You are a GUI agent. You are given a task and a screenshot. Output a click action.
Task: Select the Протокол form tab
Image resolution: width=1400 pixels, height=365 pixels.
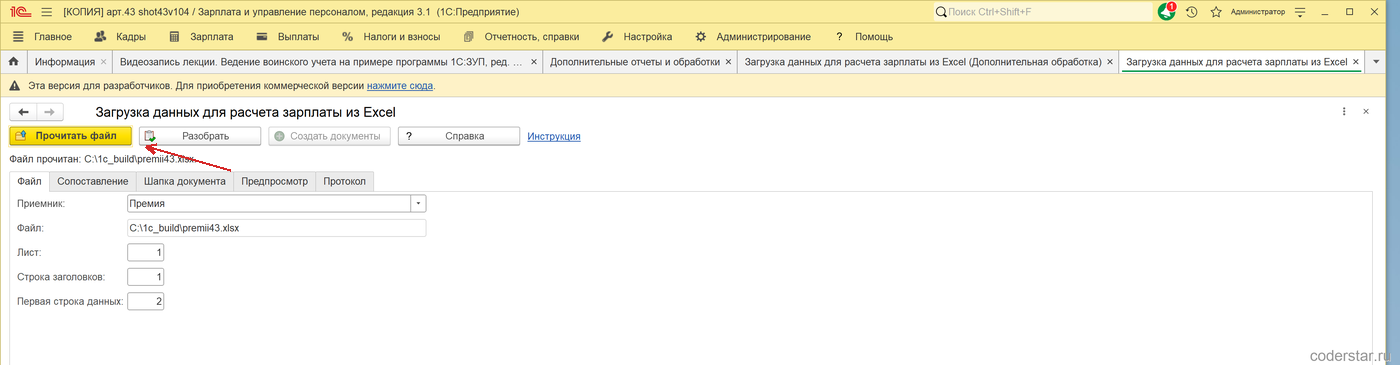(345, 181)
